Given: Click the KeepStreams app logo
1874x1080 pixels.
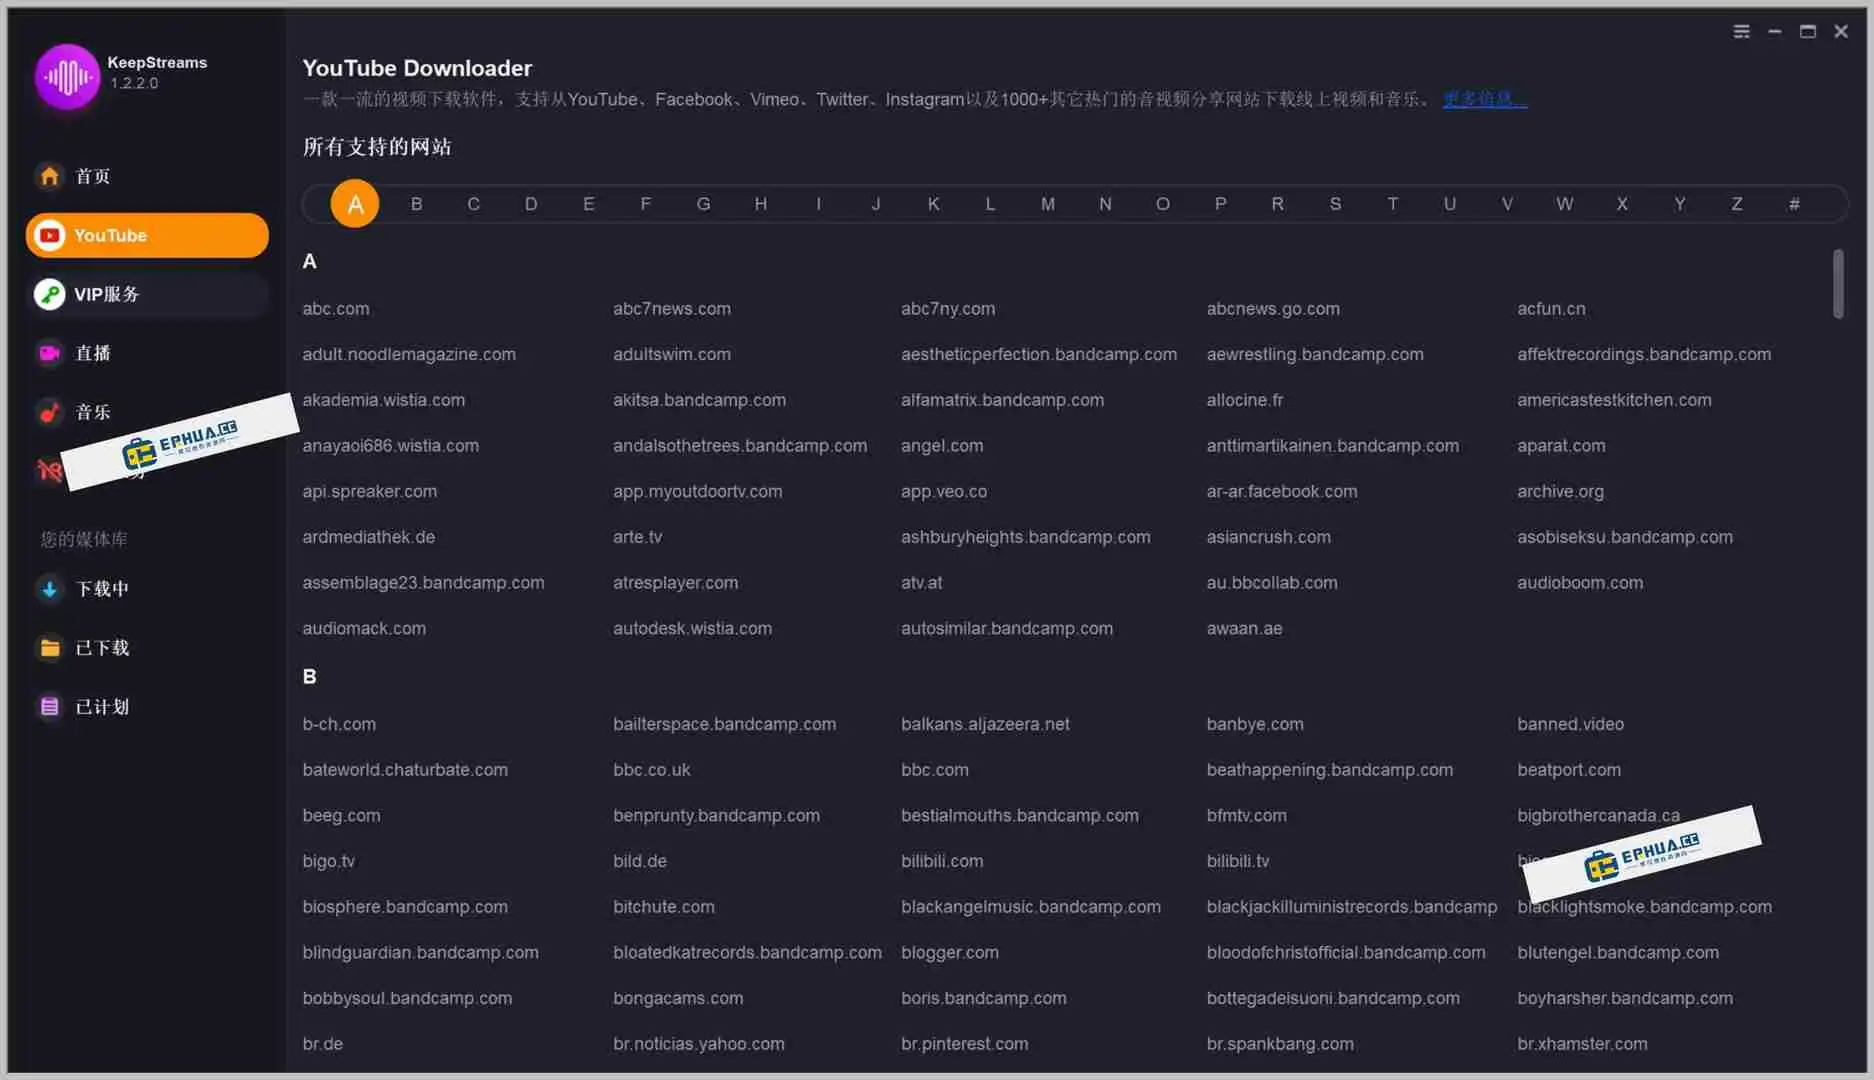Looking at the screenshot, I should coord(67,77).
